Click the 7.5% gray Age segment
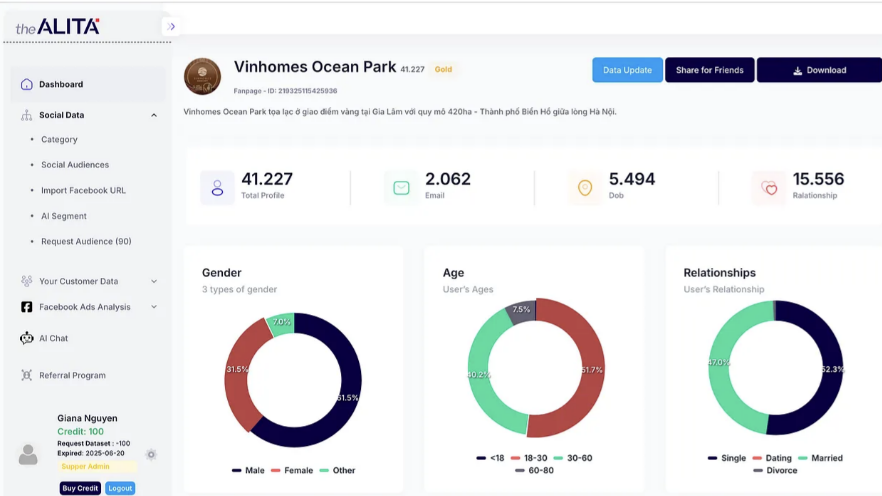This screenshot has width=882, height=496. pos(521,311)
